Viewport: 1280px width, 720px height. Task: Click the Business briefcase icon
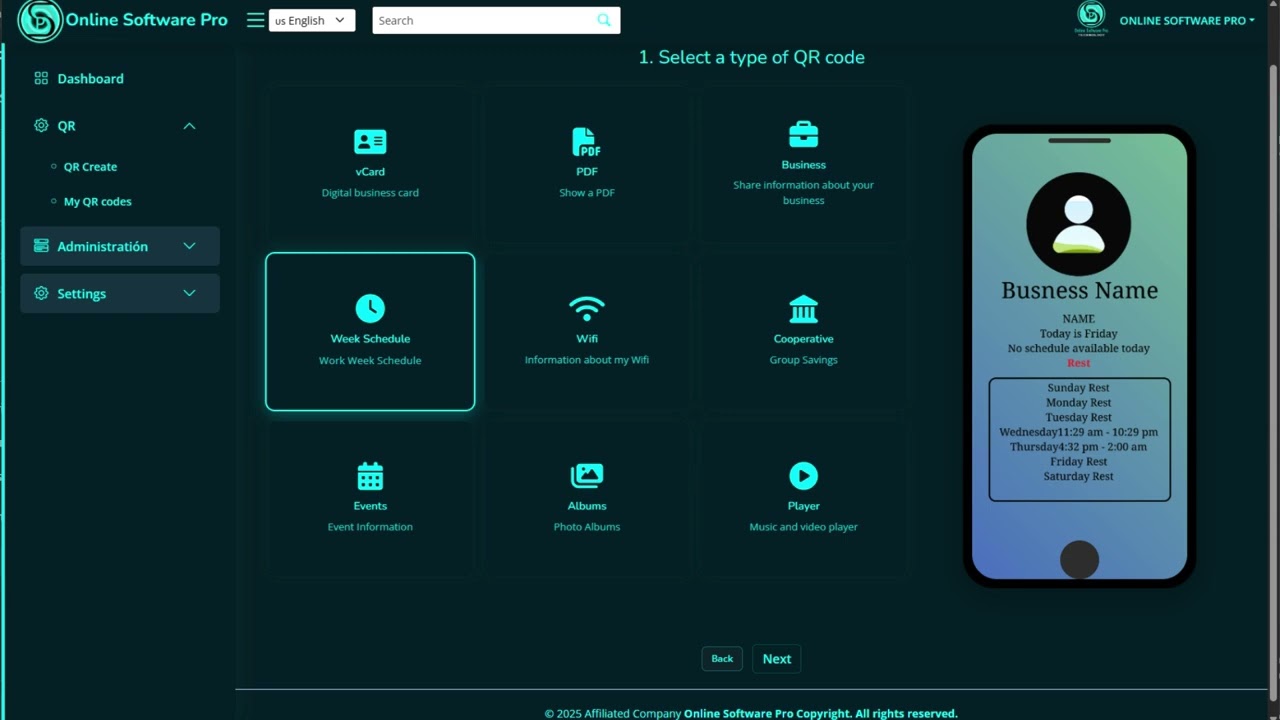[803, 134]
